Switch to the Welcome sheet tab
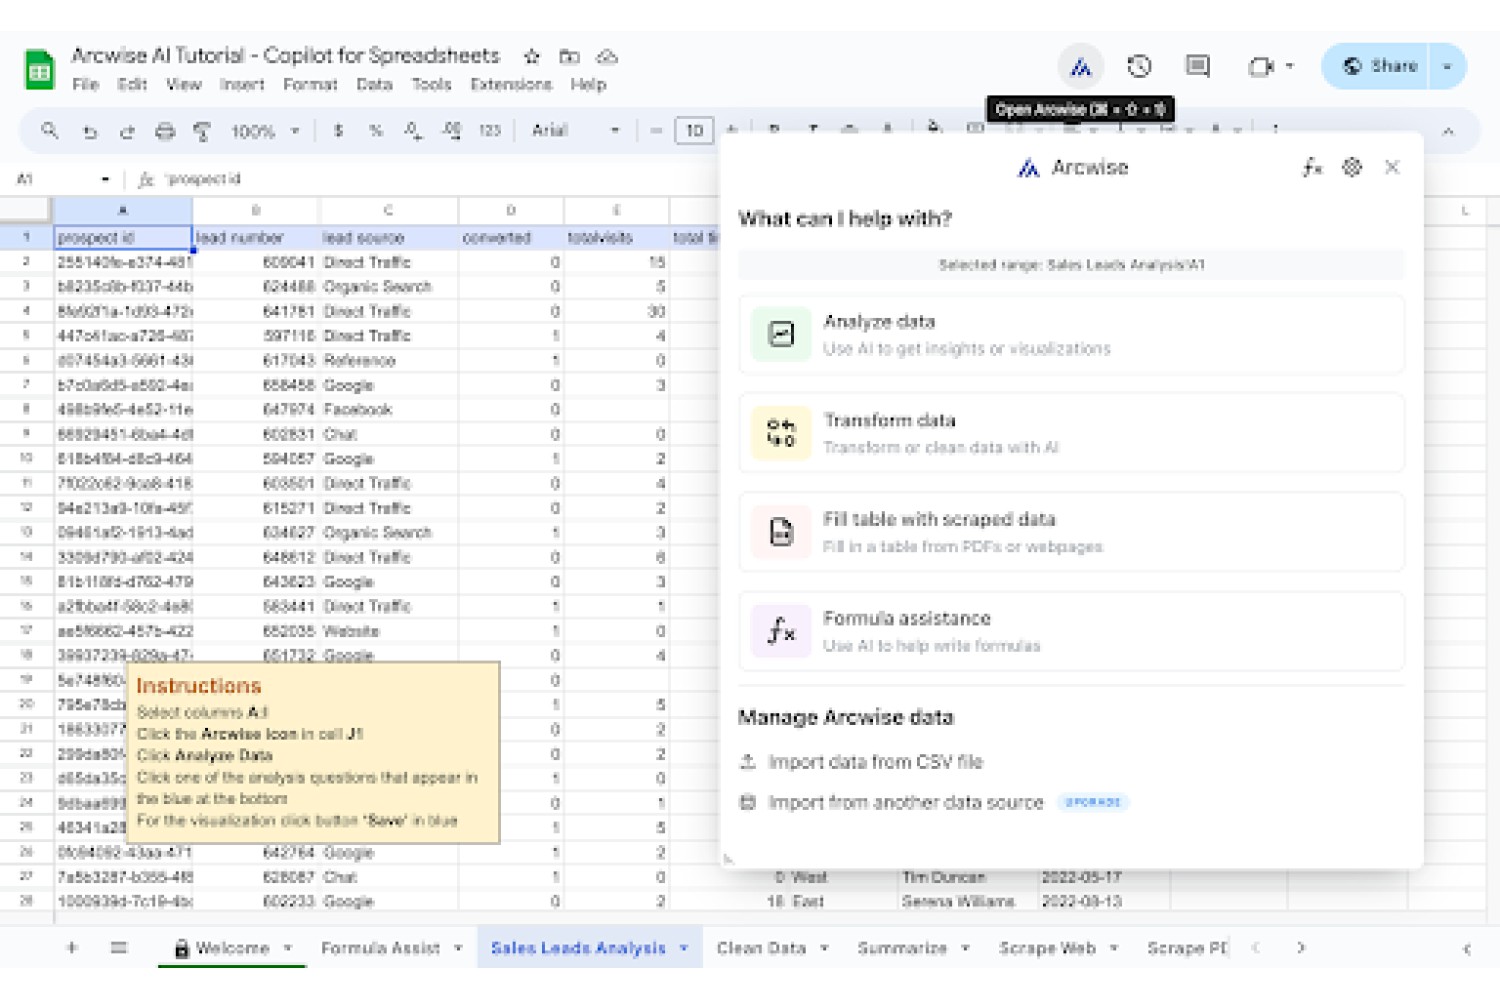The image size is (1500, 1000). tap(232, 947)
